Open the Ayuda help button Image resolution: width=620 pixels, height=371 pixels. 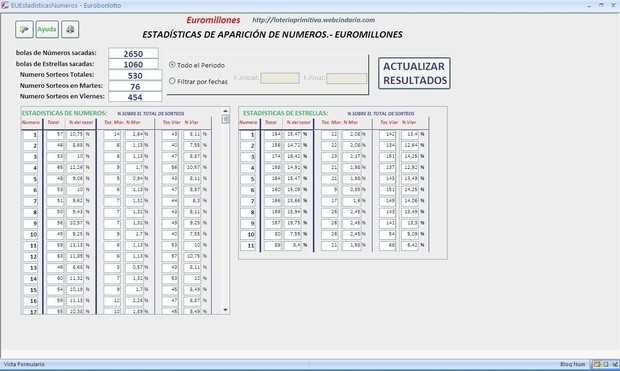pyautogui.click(x=47, y=29)
